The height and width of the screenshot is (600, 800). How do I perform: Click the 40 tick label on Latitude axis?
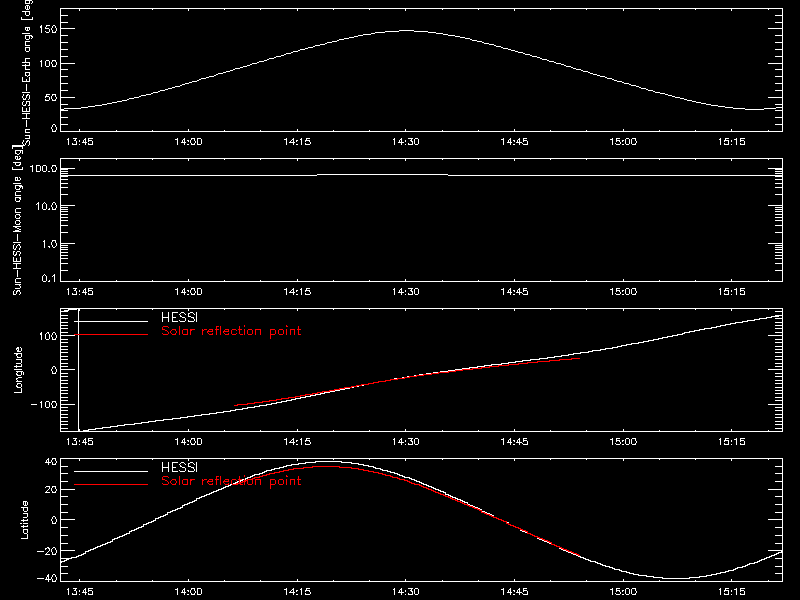point(51,462)
